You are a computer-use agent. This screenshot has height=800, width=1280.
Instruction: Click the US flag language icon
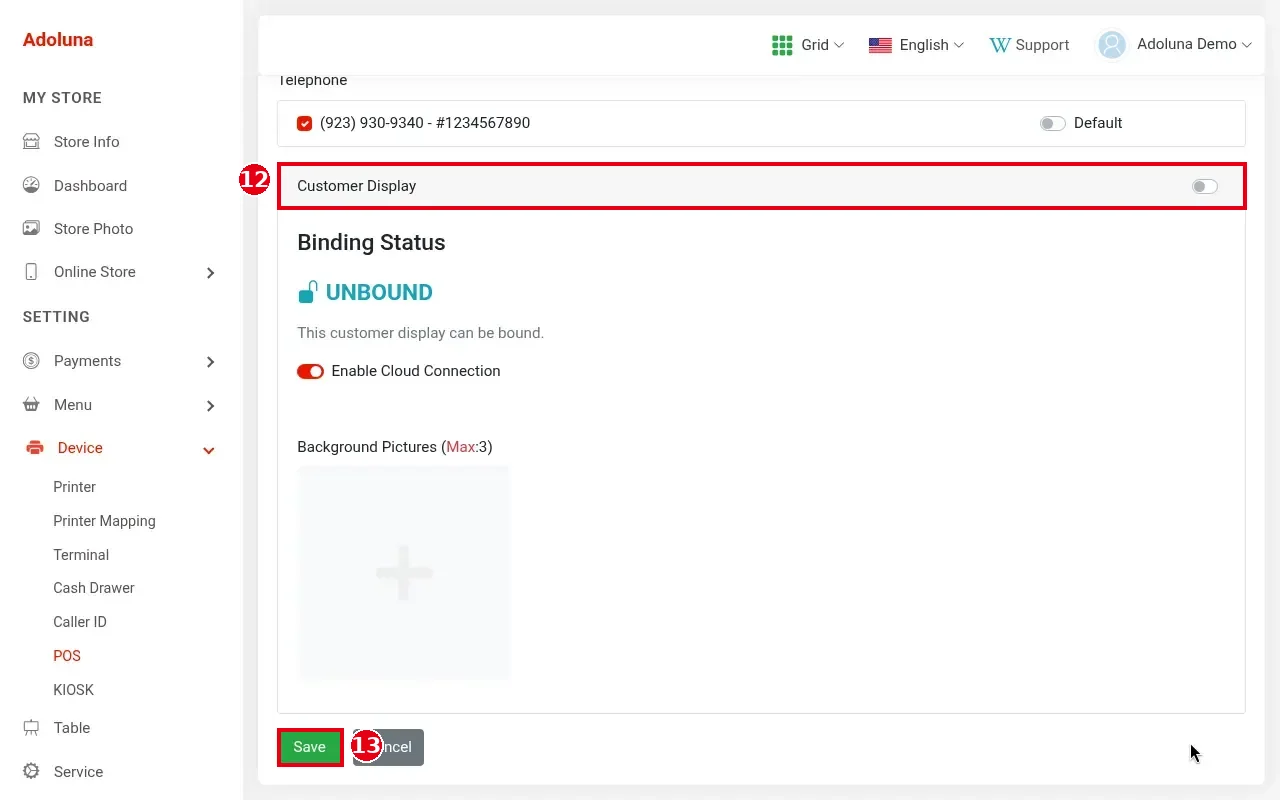pyautogui.click(x=880, y=45)
